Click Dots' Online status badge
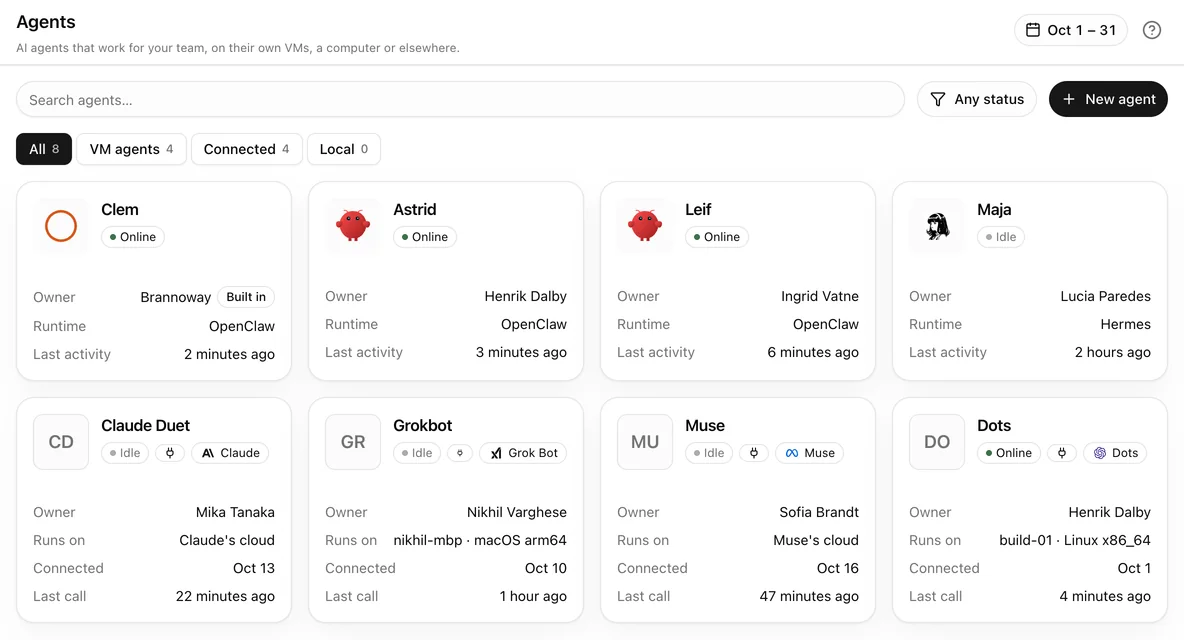This screenshot has height=640, width=1184. (1009, 453)
